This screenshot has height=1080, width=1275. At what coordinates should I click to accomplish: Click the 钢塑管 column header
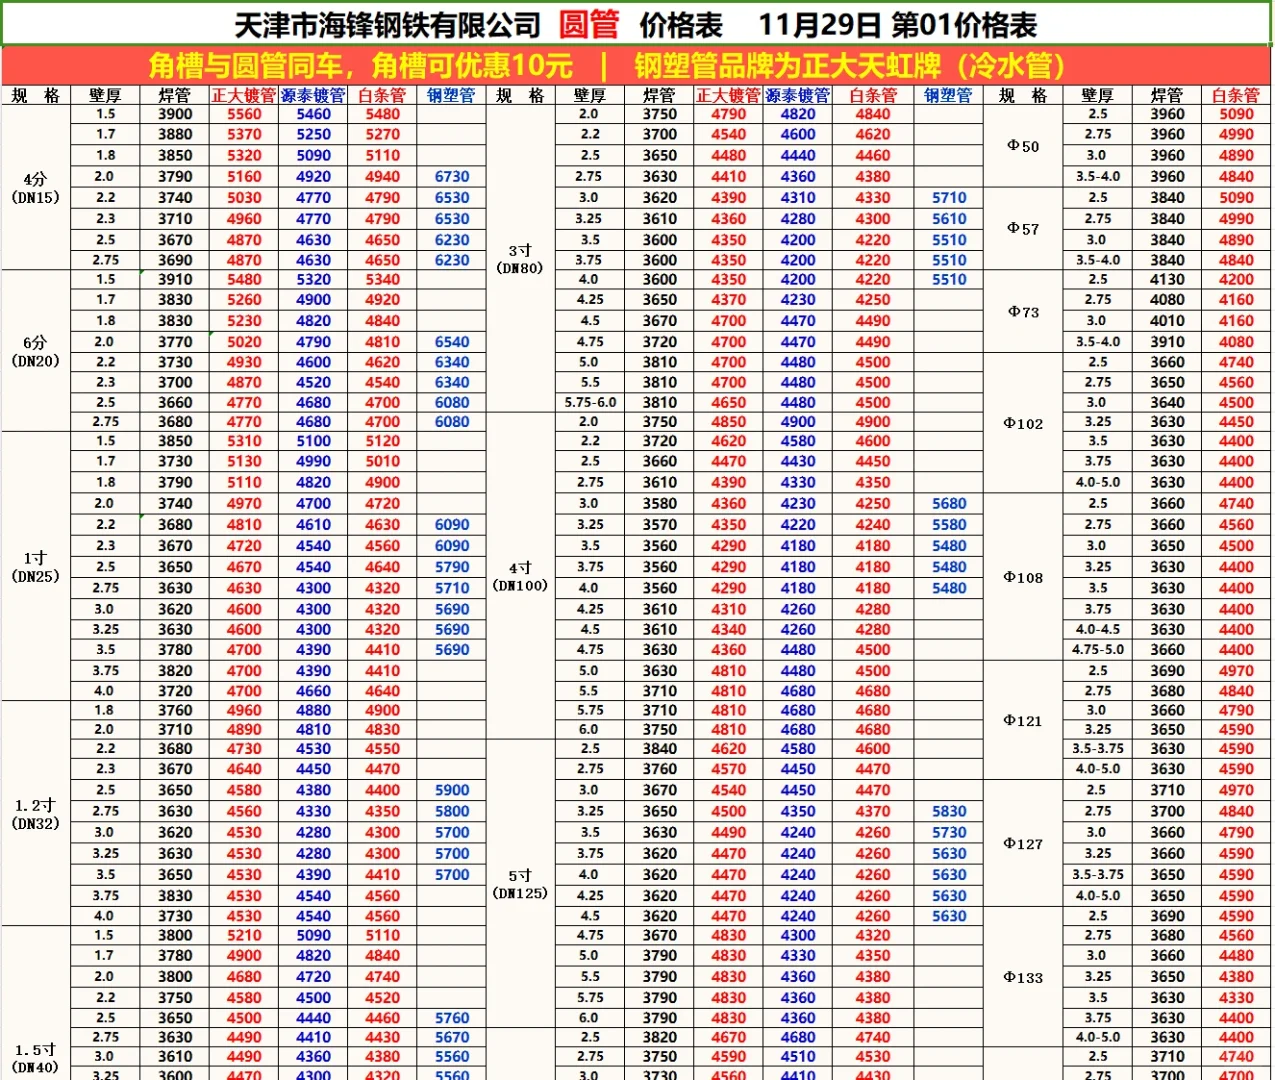tap(451, 95)
